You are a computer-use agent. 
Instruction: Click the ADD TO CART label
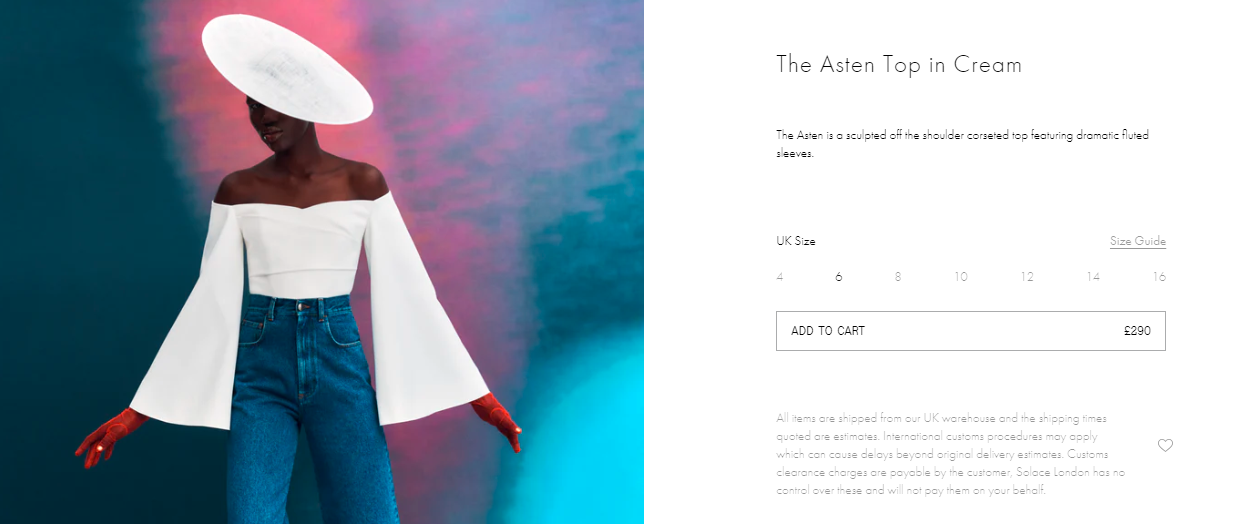[x=828, y=331]
